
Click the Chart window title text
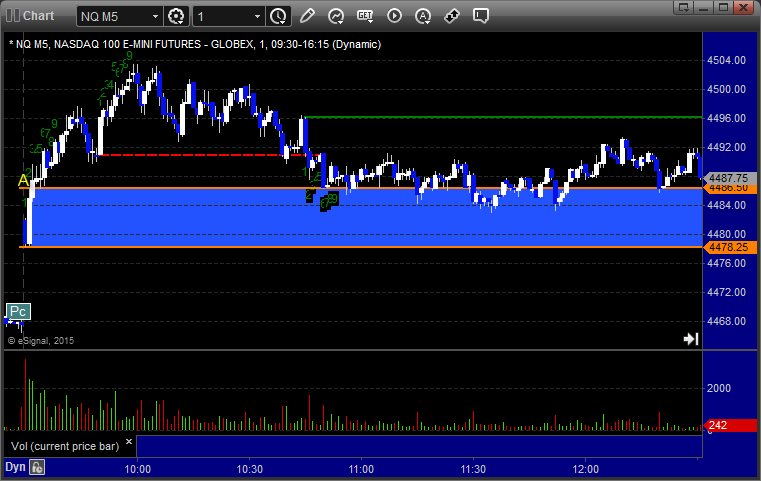(x=39, y=16)
